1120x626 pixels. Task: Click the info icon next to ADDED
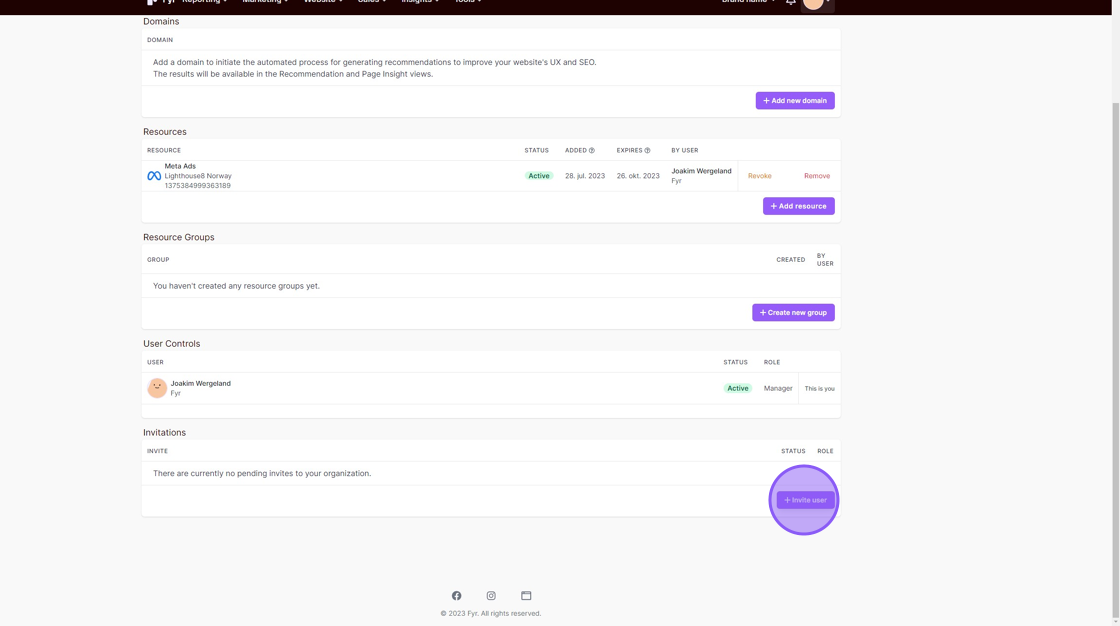tap(591, 151)
